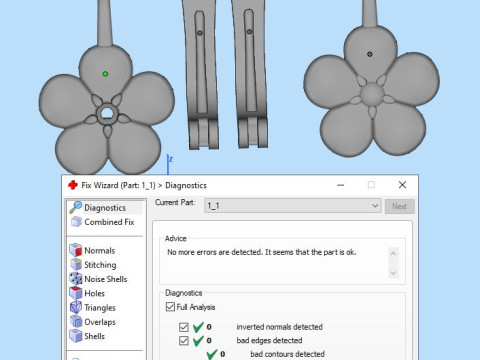Select the Normals label

(100, 250)
